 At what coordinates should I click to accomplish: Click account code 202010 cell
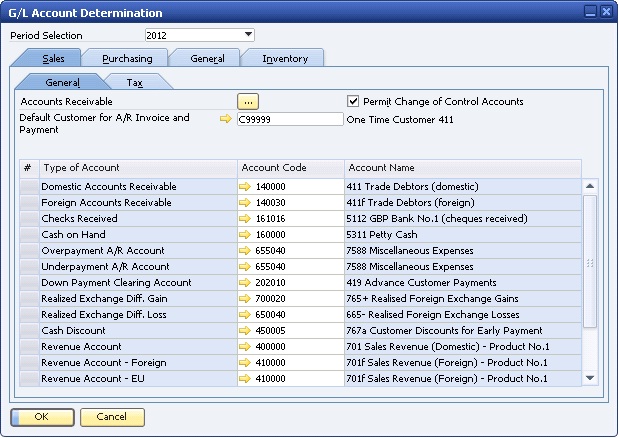click(291, 283)
